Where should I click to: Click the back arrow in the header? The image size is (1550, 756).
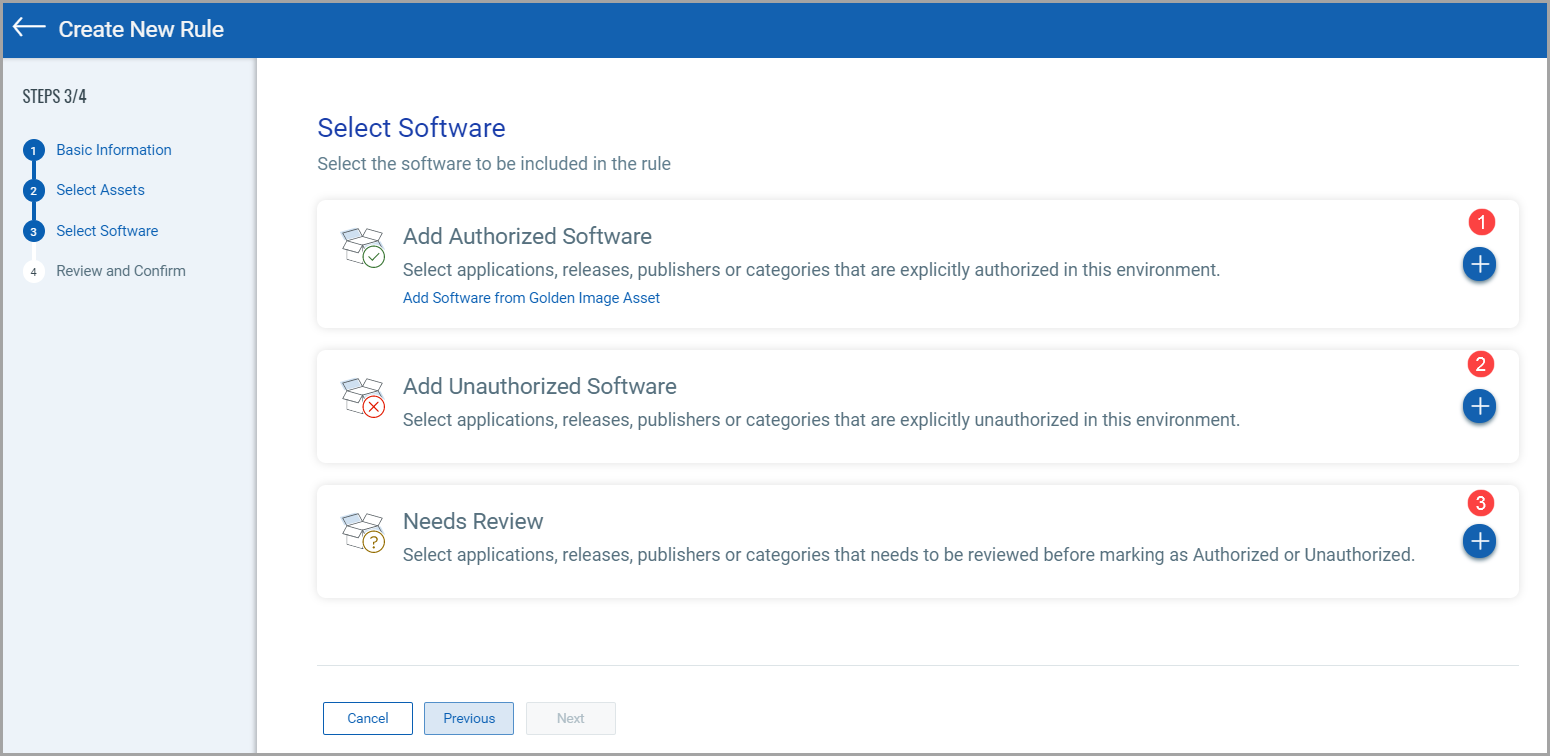[x=28, y=29]
